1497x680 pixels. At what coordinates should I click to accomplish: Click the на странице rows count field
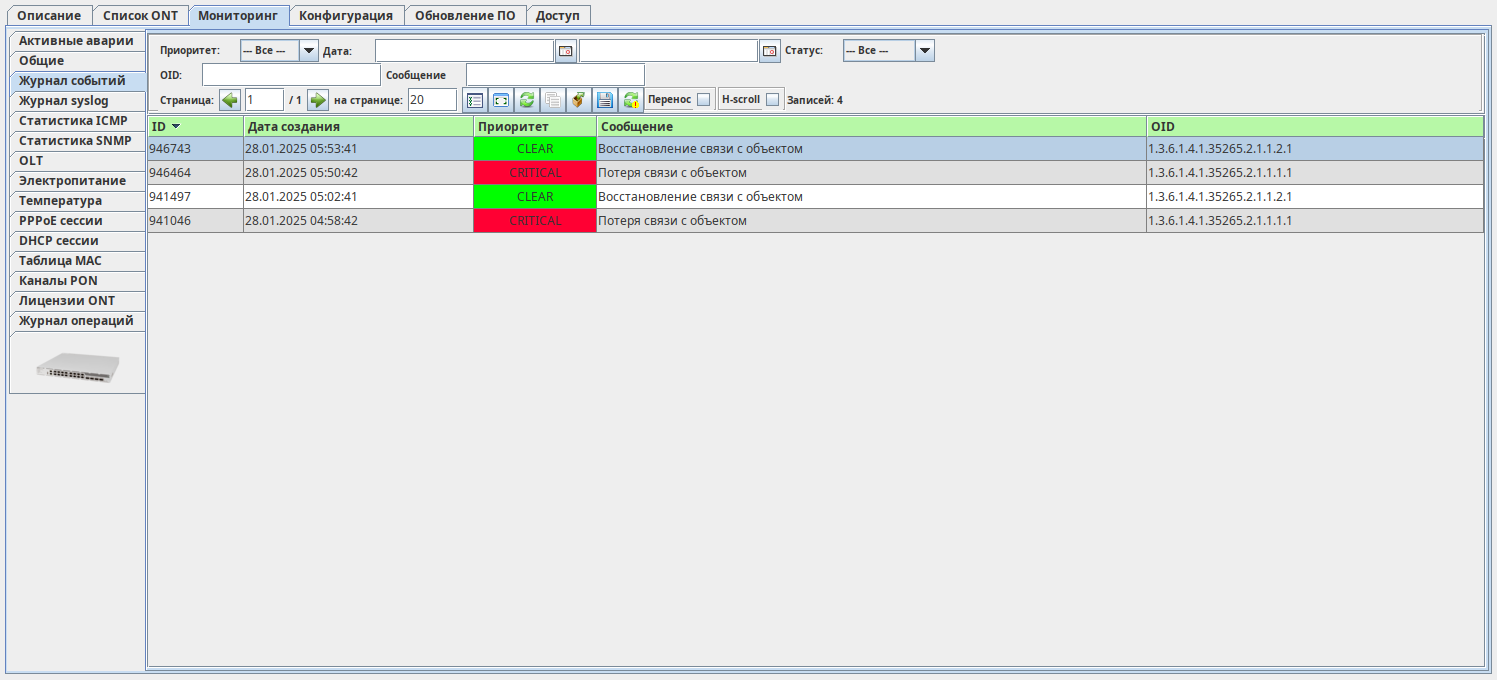432,100
